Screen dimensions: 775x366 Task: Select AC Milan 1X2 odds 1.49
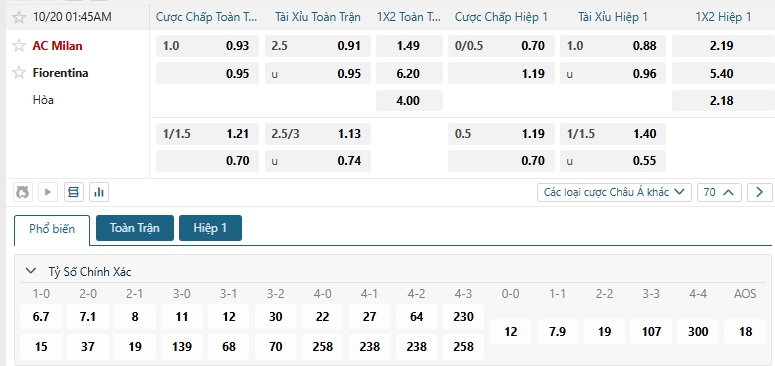409,45
